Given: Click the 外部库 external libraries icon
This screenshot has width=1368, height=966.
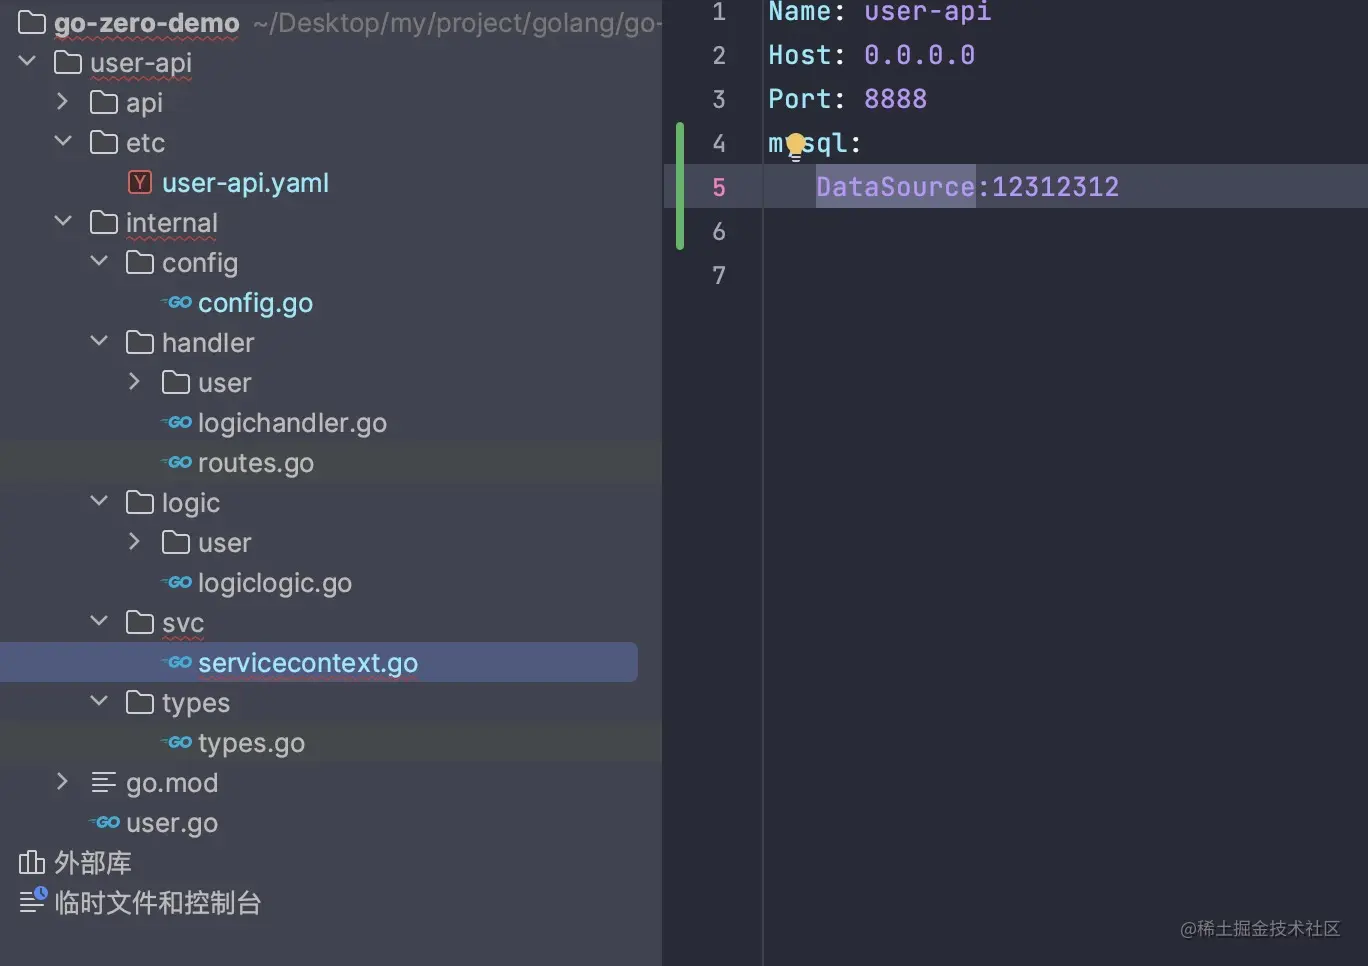Looking at the screenshot, I should point(31,862).
